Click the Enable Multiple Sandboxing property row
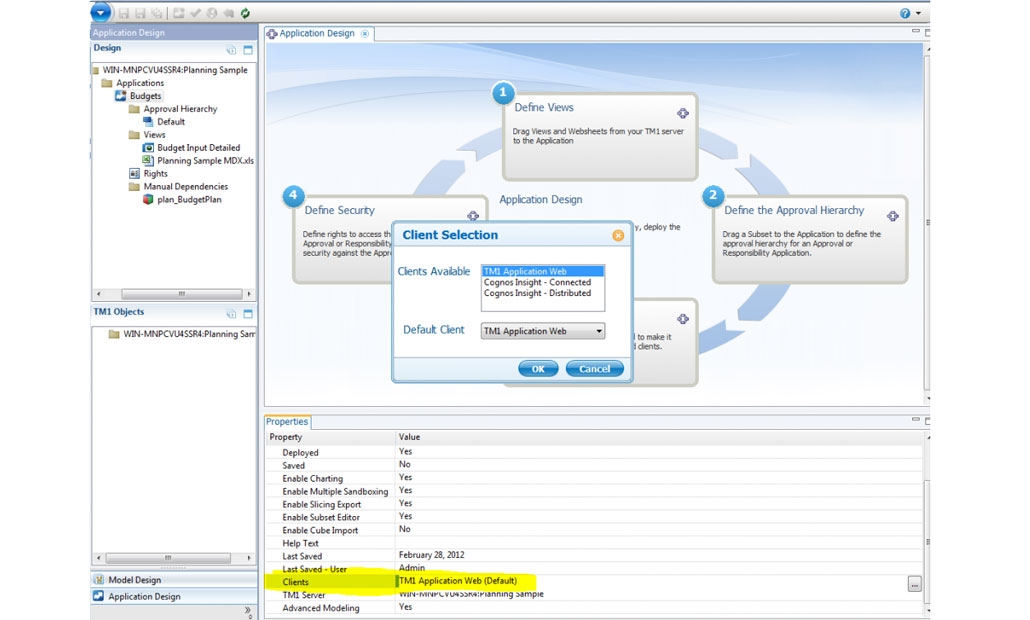The height and width of the screenshot is (620, 1030). coord(594,491)
